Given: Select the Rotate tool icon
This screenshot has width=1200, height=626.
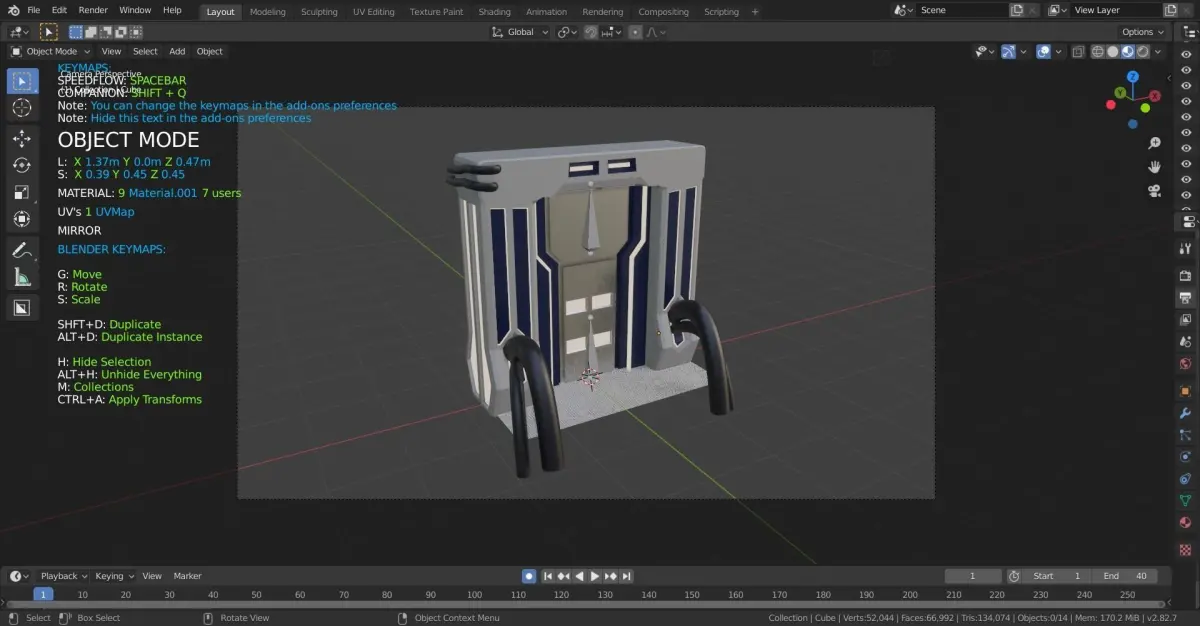Looking at the screenshot, I should [x=22, y=165].
